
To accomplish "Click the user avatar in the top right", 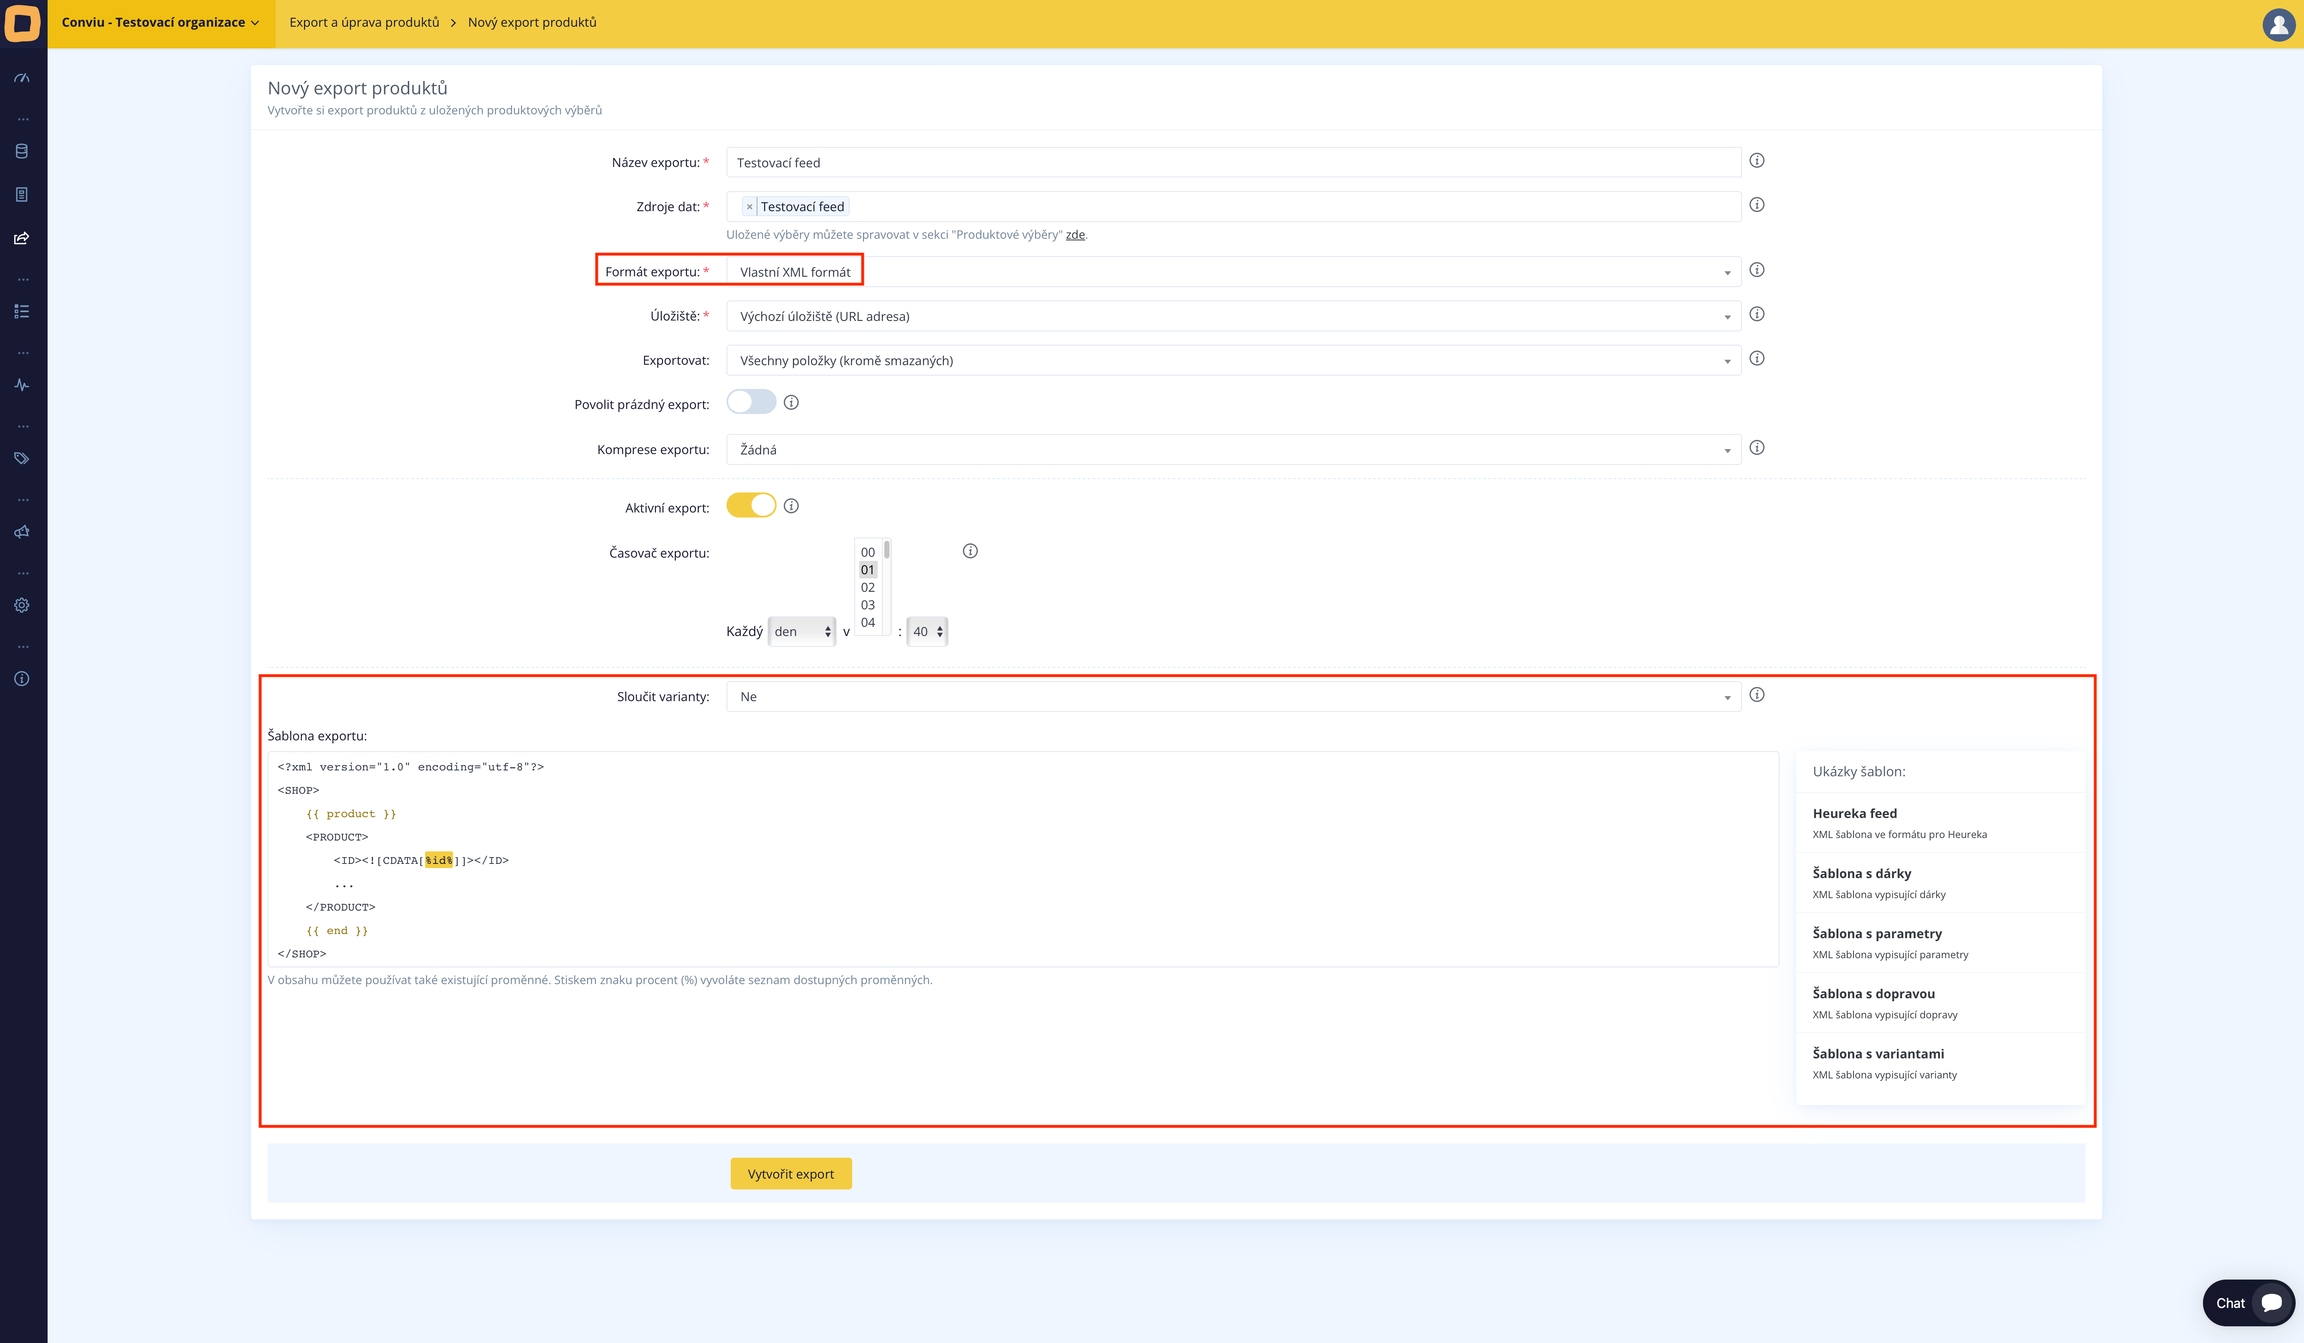I will coord(2278,24).
